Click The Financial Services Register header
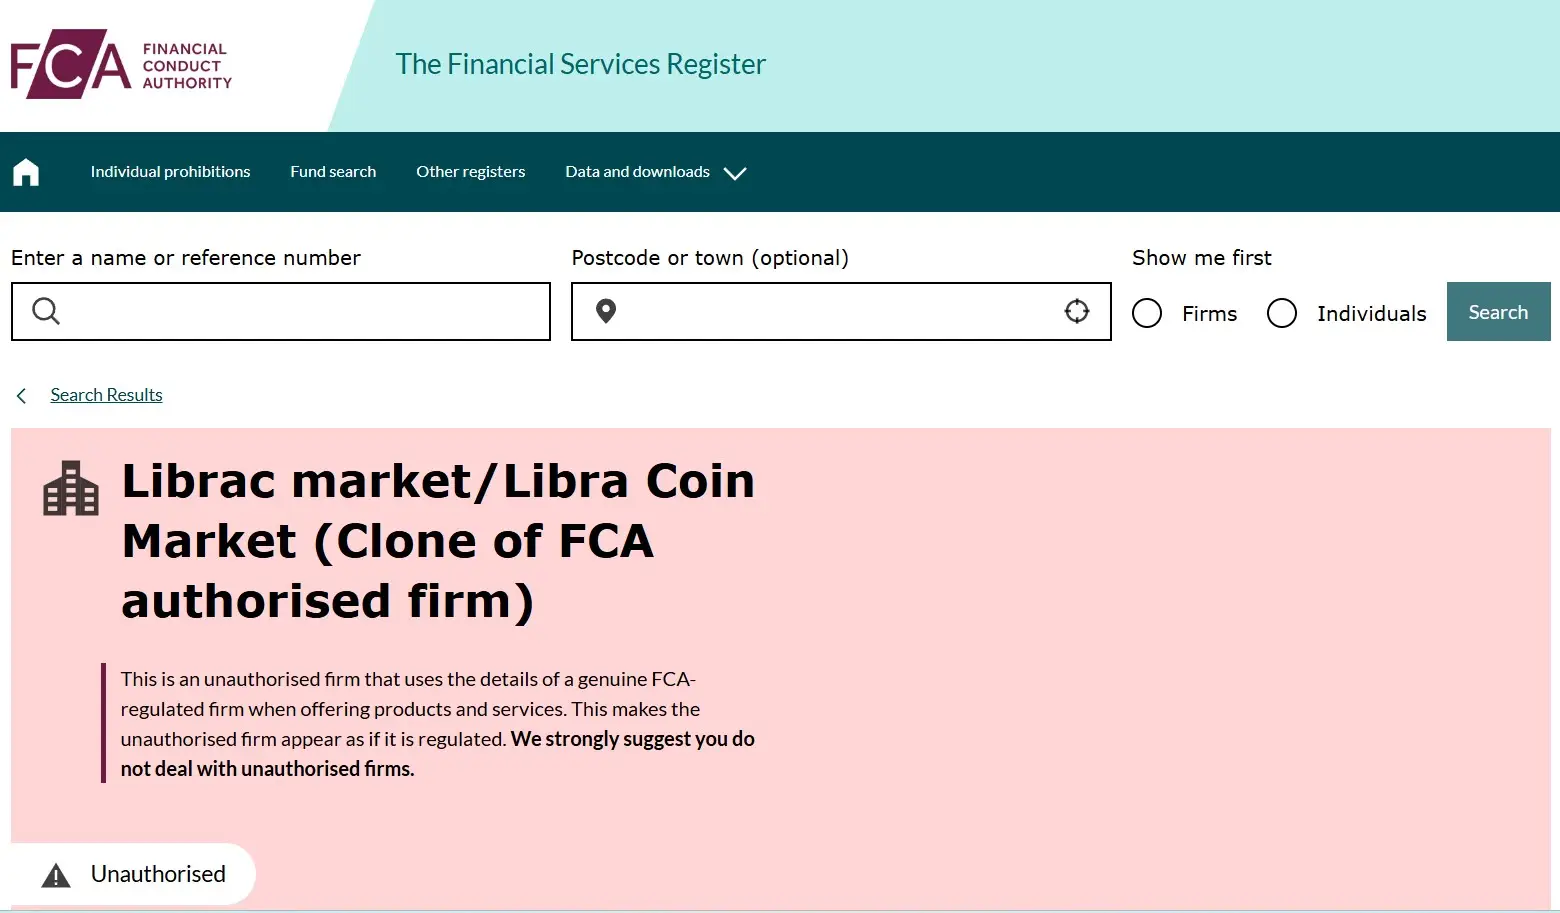This screenshot has height=913, width=1560. pyautogui.click(x=580, y=63)
